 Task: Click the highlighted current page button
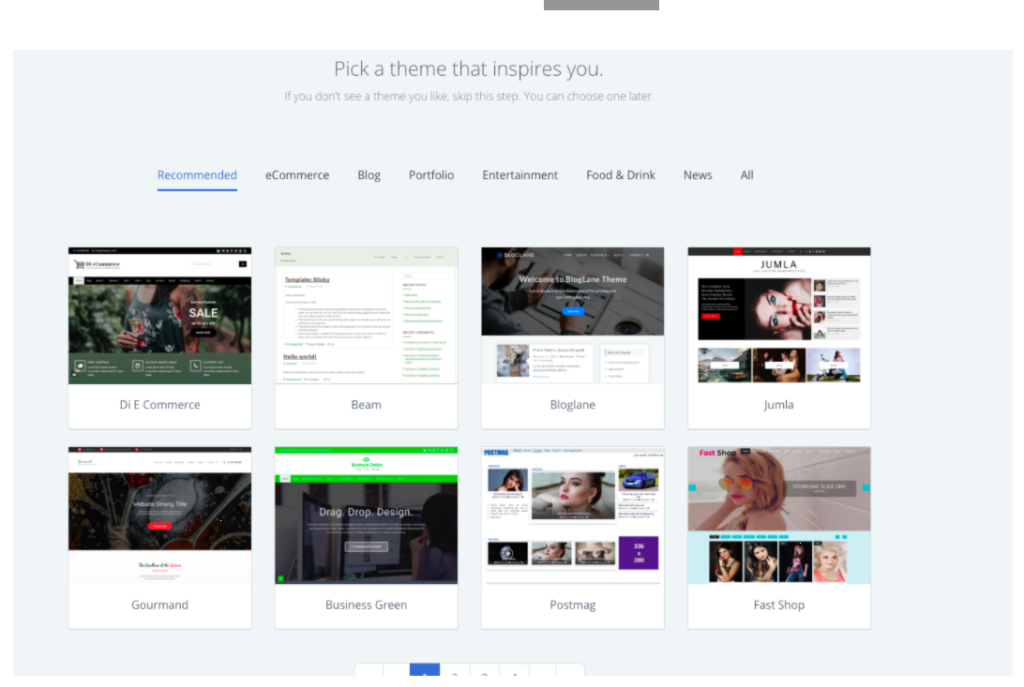tap(424, 670)
